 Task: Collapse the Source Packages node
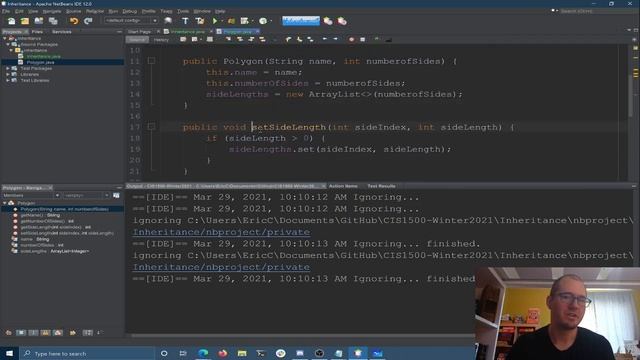tap(8, 44)
